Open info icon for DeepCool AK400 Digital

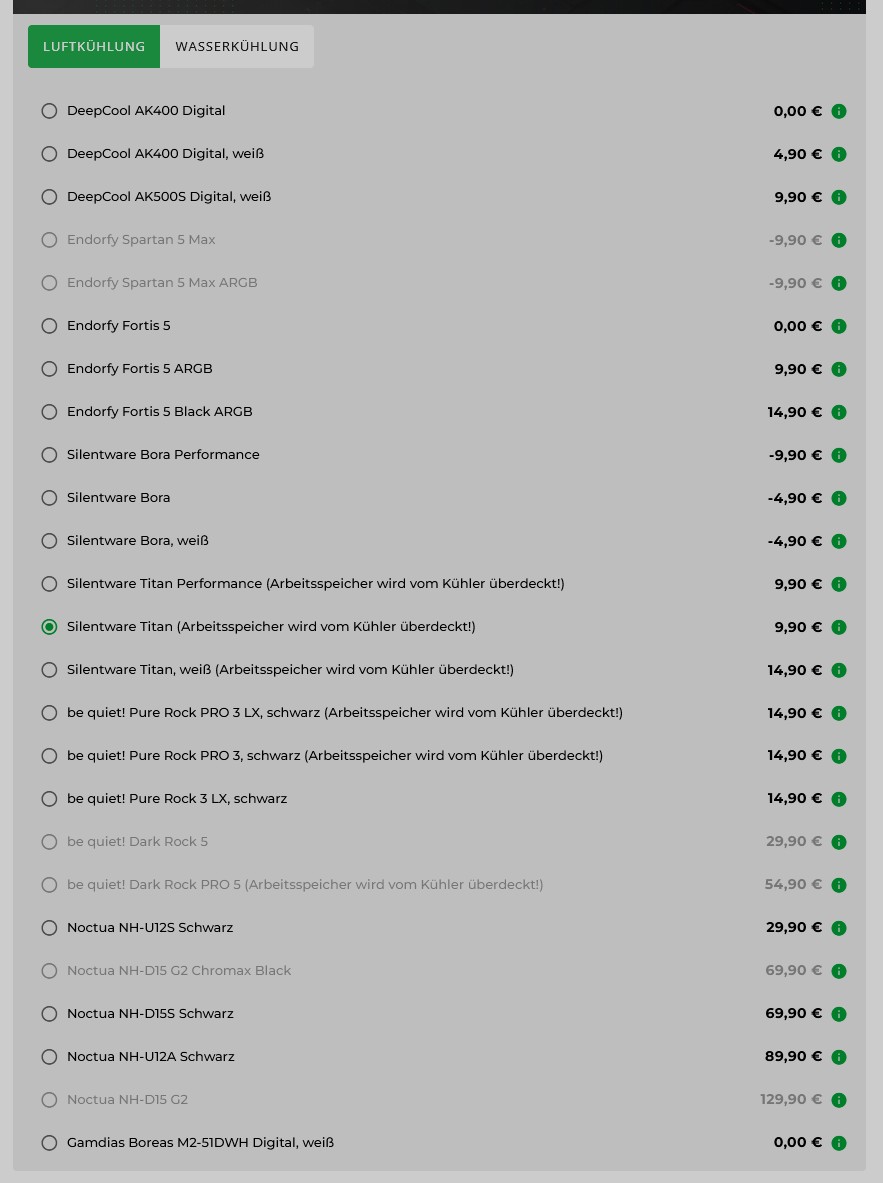coord(839,111)
